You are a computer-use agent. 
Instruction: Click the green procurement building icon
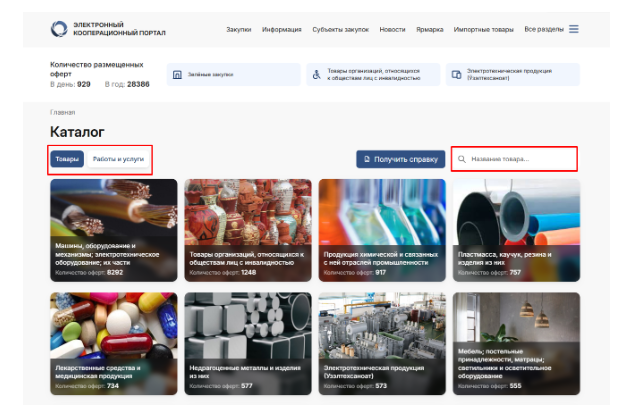pyautogui.click(x=177, y=75)
